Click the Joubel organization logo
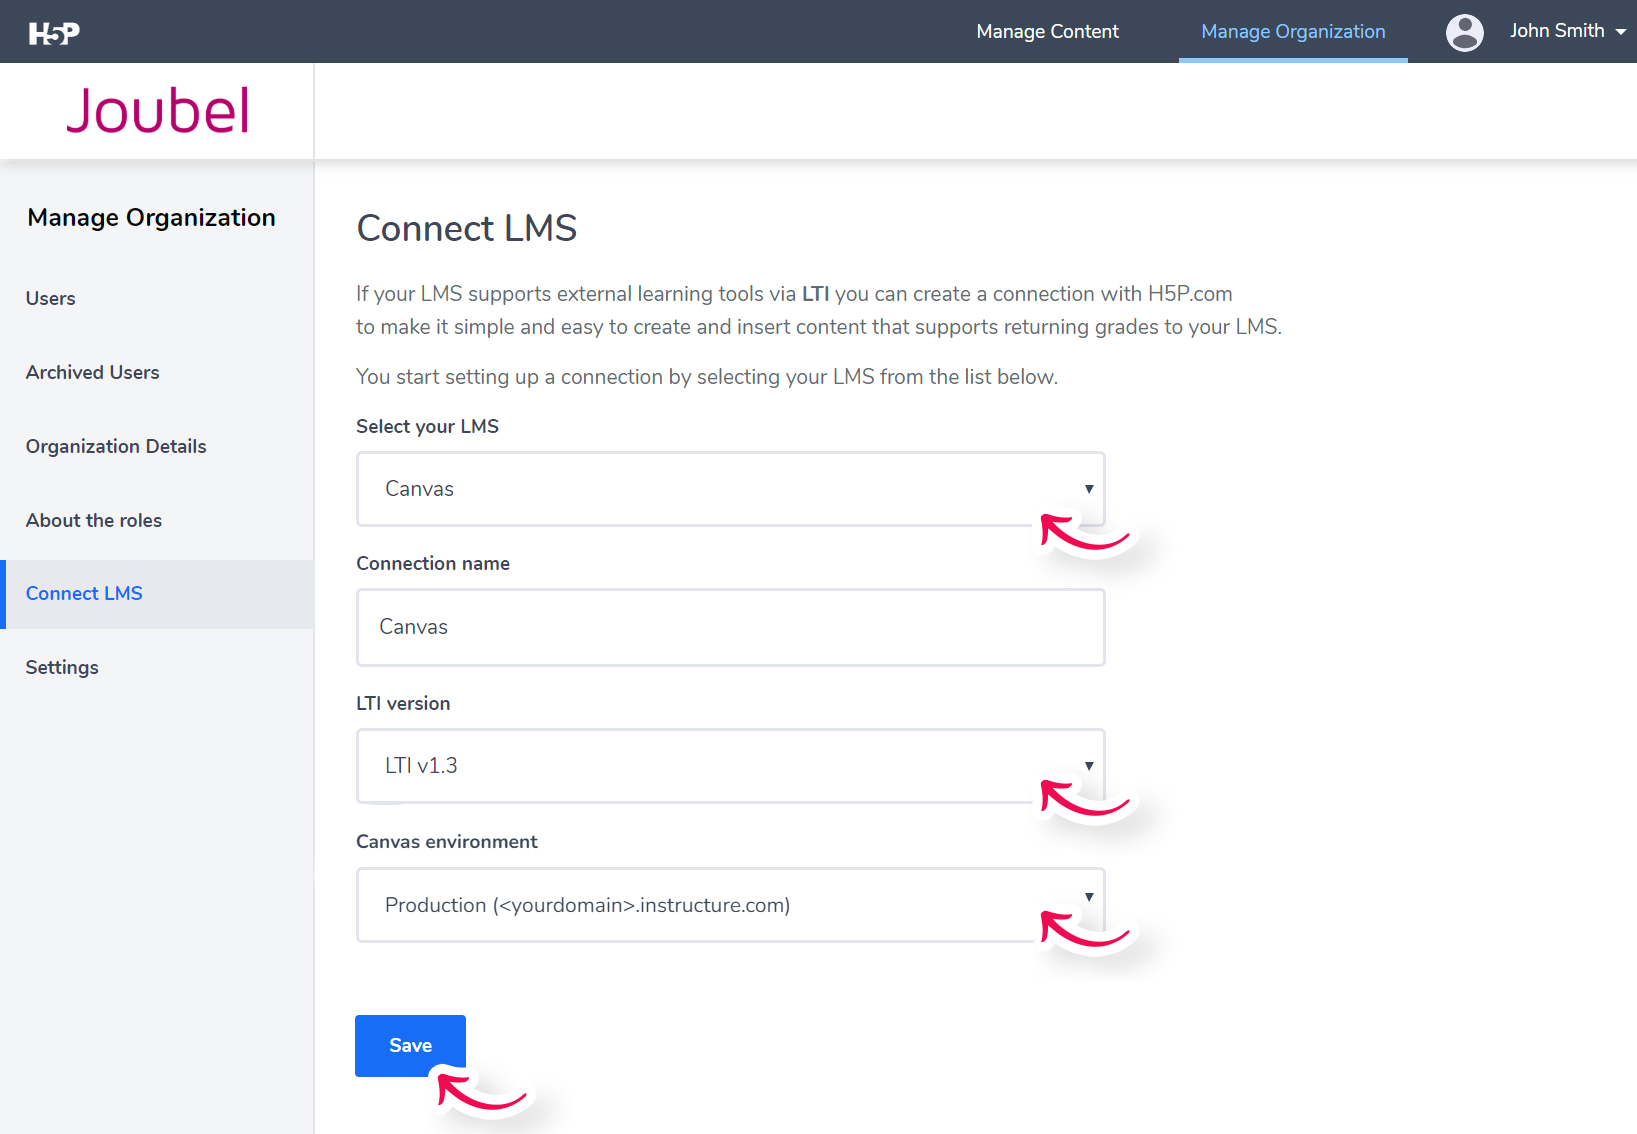The height and width of the screenshot is (1134, 1637). coord(157,110)
